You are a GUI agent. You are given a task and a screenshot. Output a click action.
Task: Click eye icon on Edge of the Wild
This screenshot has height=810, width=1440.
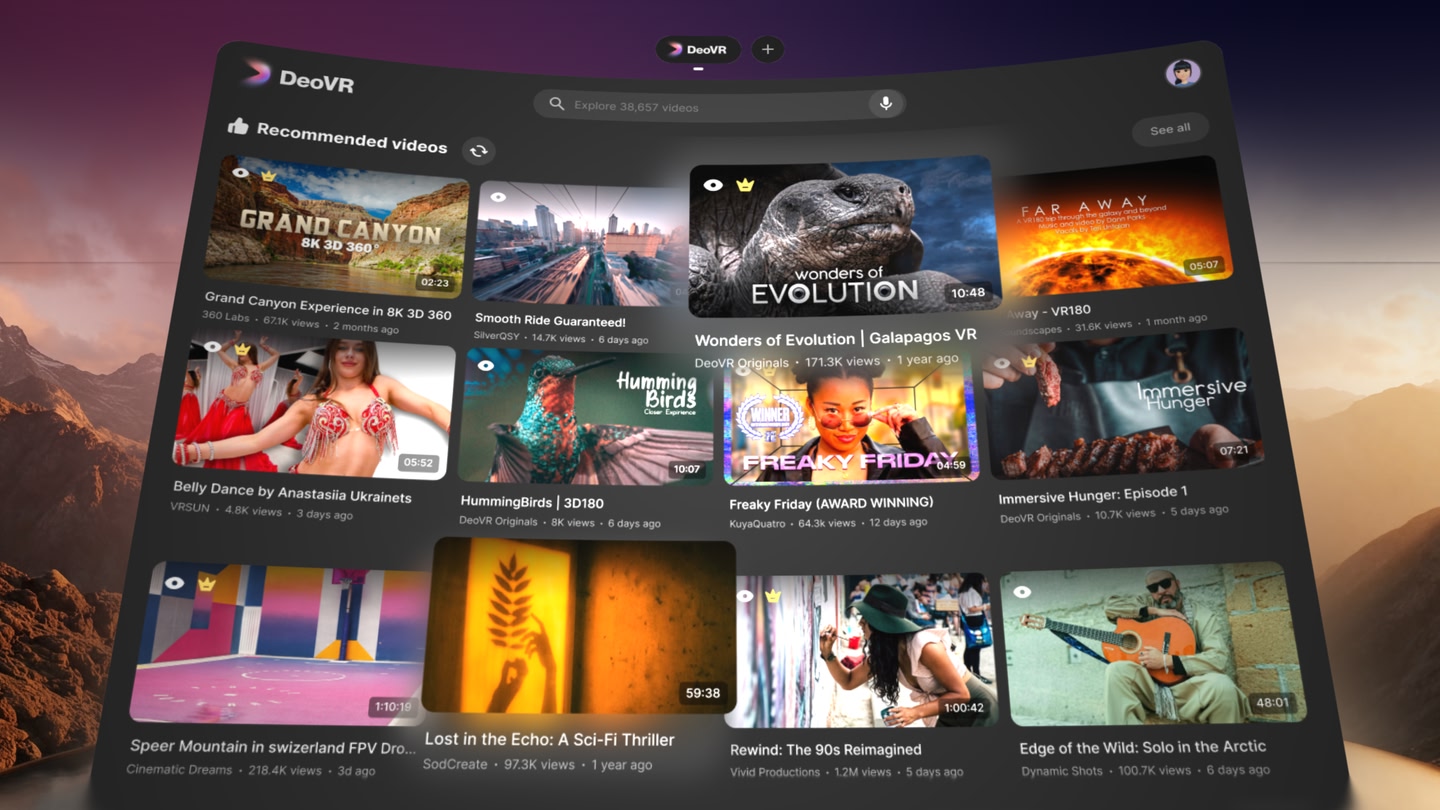tap(1022, 592)
